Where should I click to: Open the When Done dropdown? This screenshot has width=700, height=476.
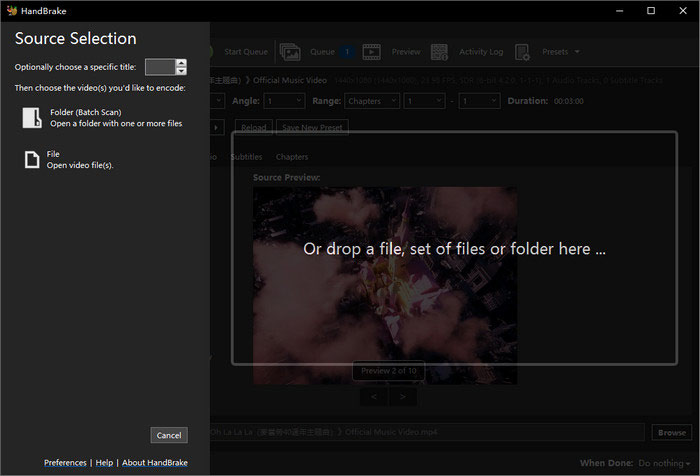click(x=664, y=463)
